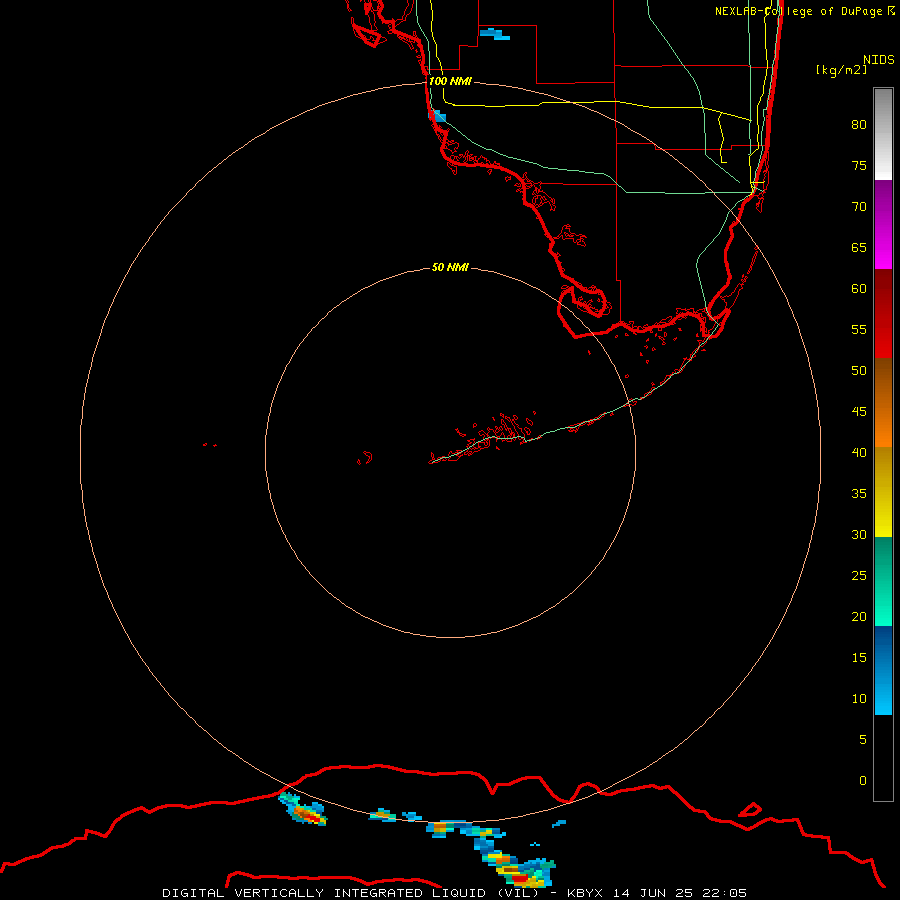Select the purple-magenta segment of the color bar
This screenshot has height=900, width=900.
click(883, 224)
